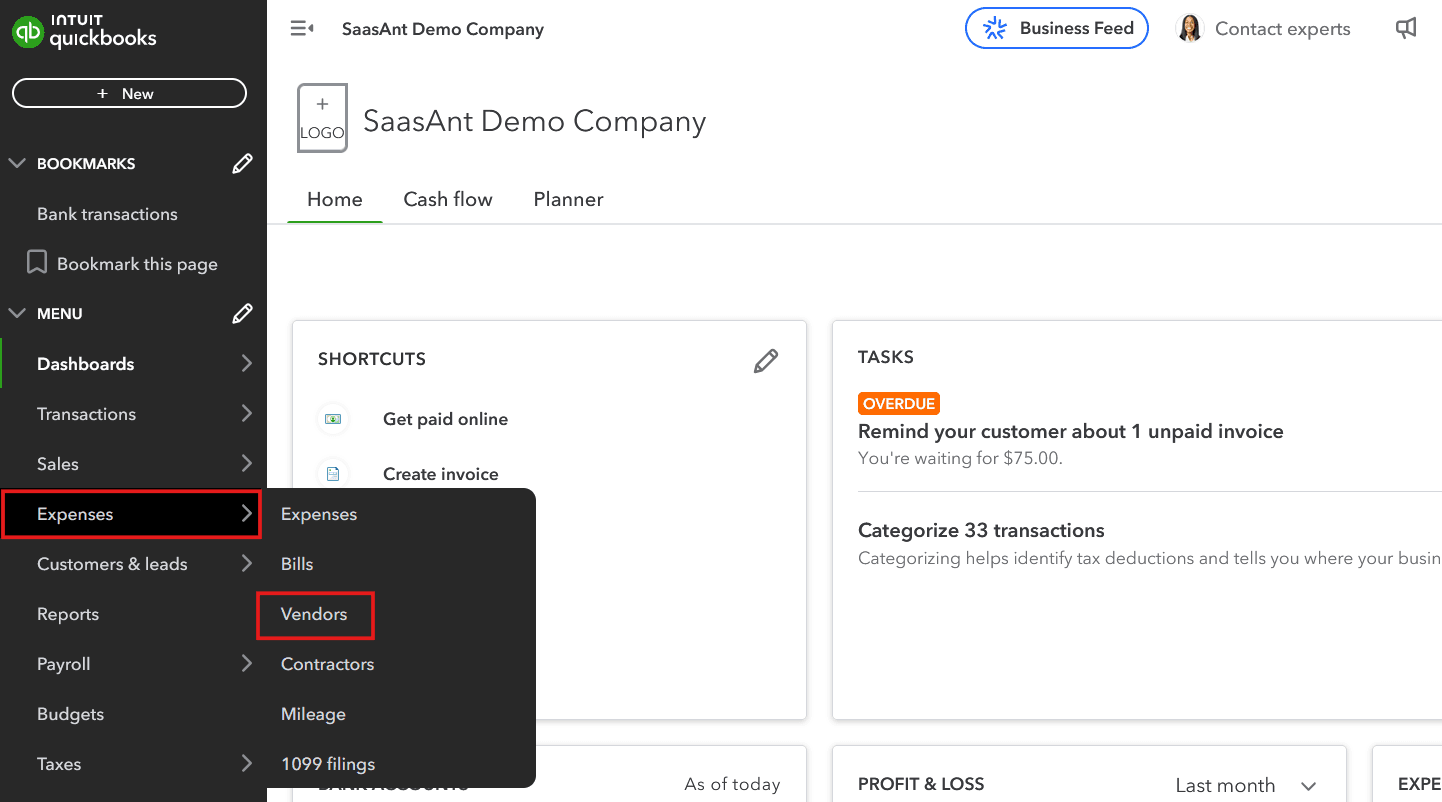Select Vendors in Expenses flyout
The height and width of the screenshot is (802, 1442).
point(314,614)
